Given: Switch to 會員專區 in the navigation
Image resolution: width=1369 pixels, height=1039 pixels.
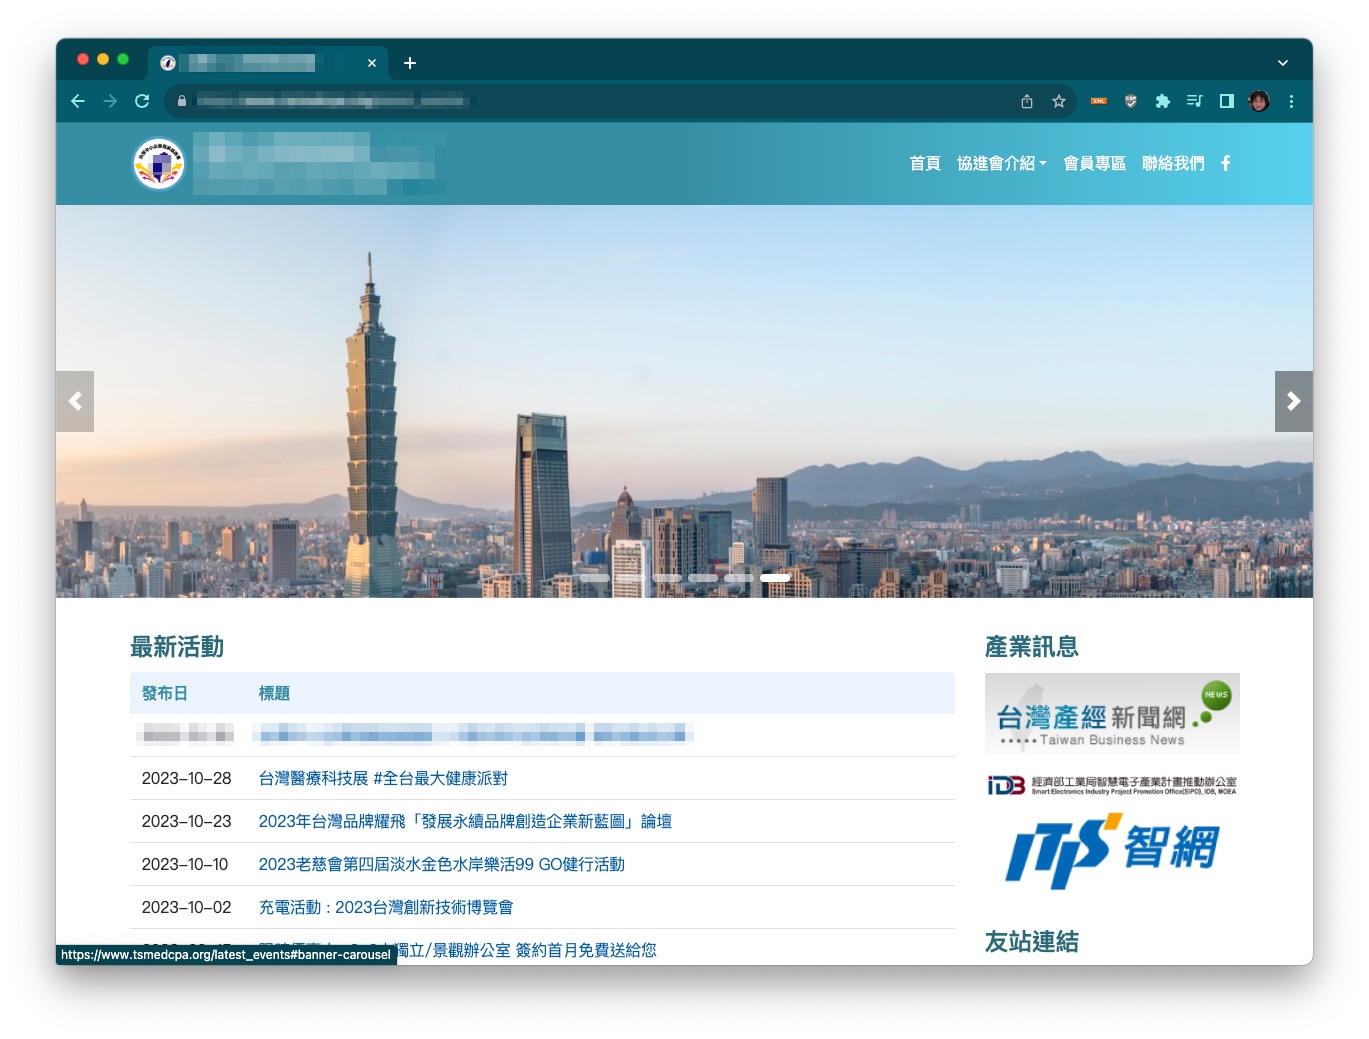Looking at the screenshot, I should coord(1094,163).
